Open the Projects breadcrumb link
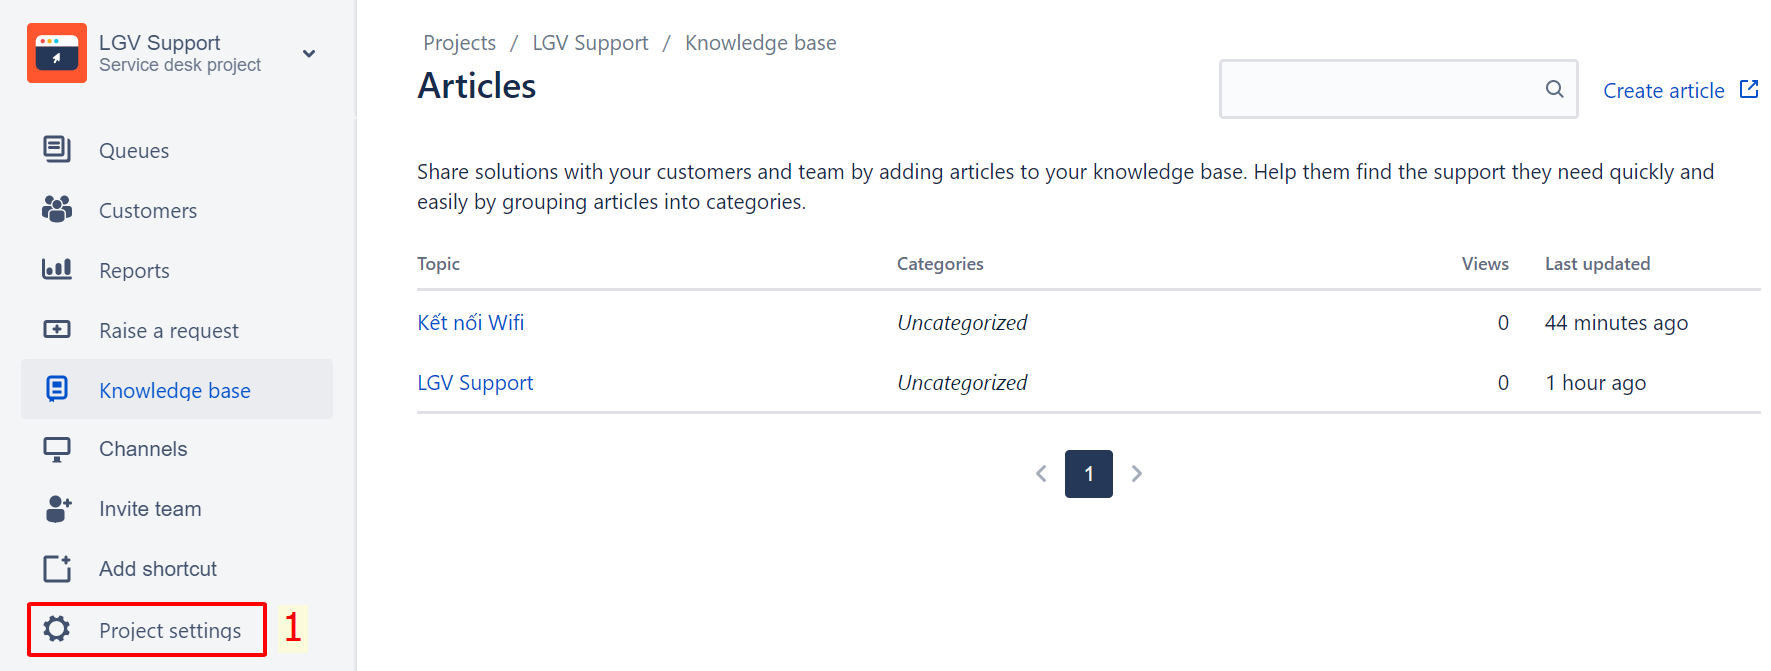The image size is (1771, 671). click(459, 43)
